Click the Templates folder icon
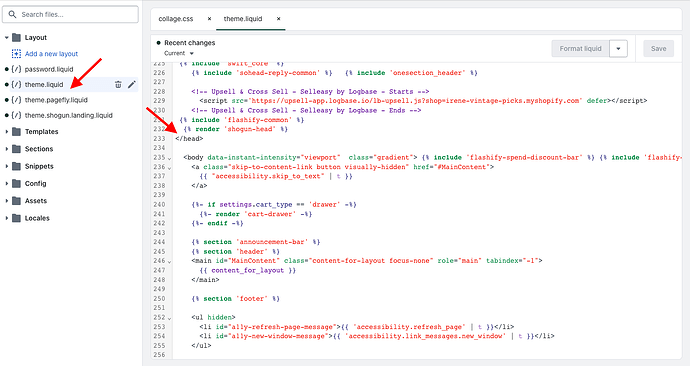Screen dimensions: 690x366 pos(16,132)
